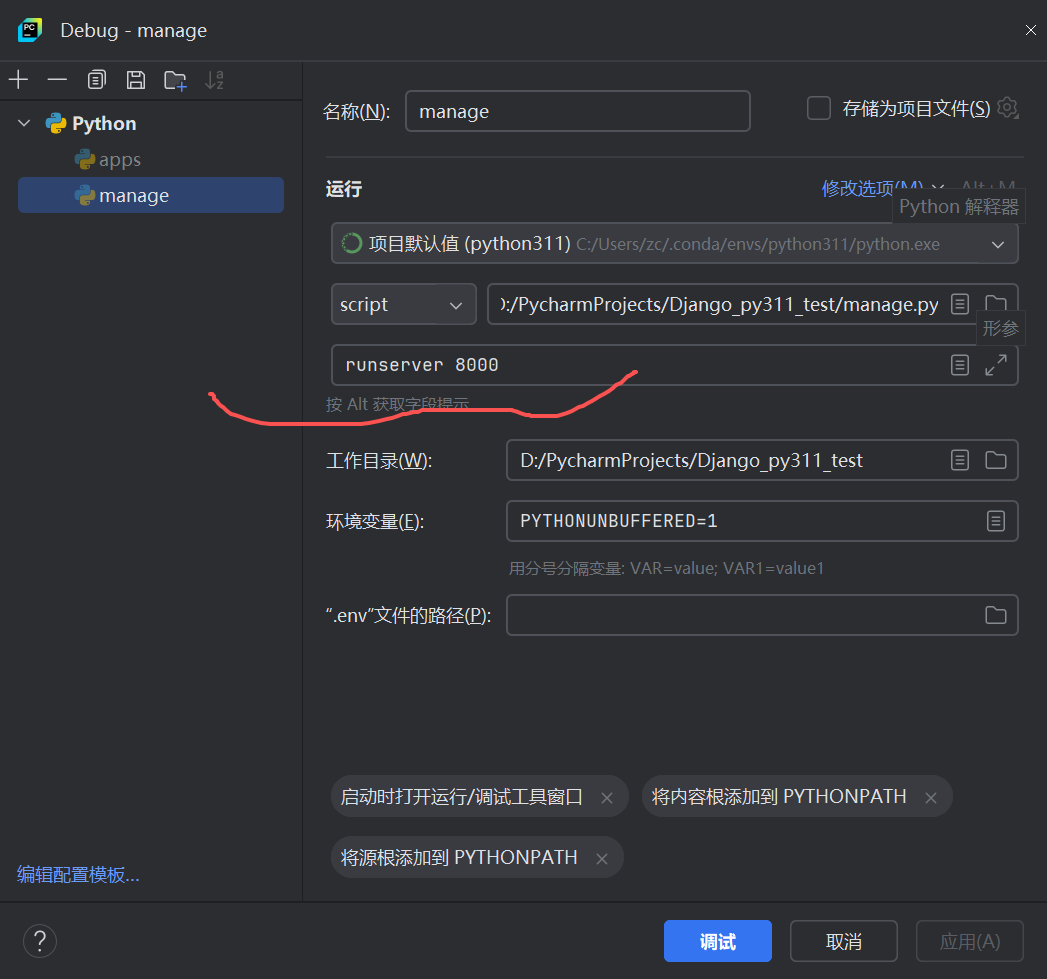The image size is (1047, 979).
Task: Browse for the working directory folder
Action: [x=996, y=460]
